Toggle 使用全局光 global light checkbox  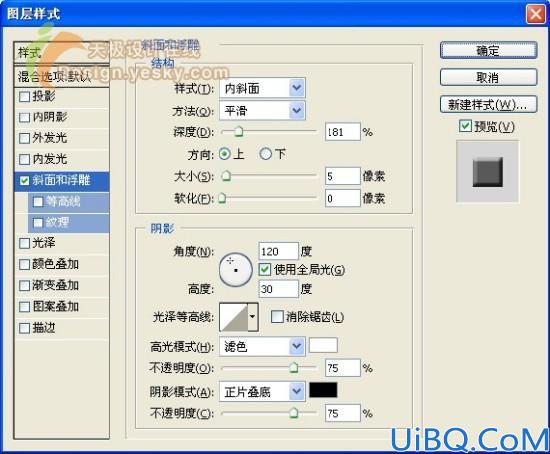pyautogui.click(x=265, y=269)
